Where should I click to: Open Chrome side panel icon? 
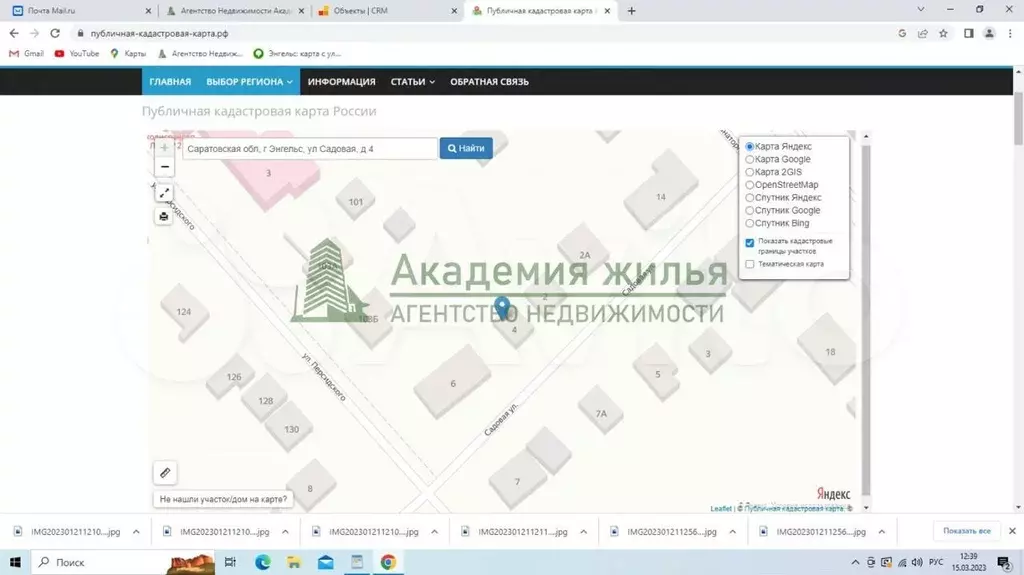(968, 33)
